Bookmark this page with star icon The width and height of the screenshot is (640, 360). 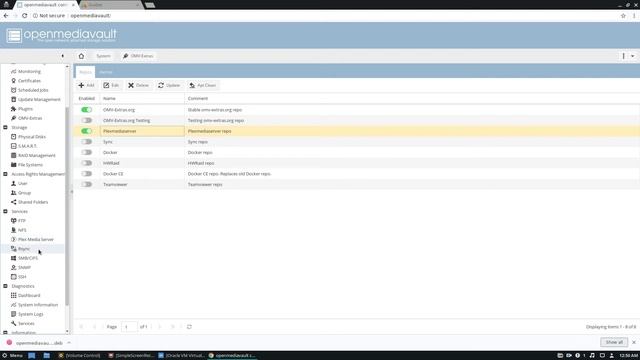(623, 16)
